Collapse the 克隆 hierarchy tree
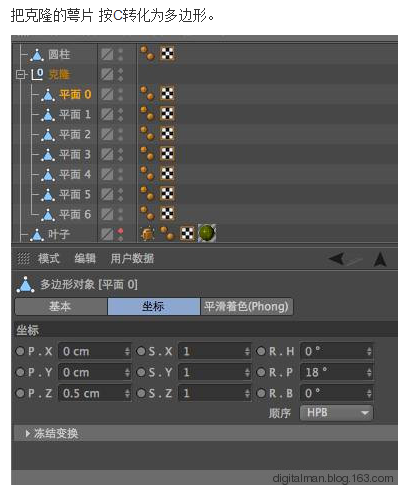 [x=20, y=75]
